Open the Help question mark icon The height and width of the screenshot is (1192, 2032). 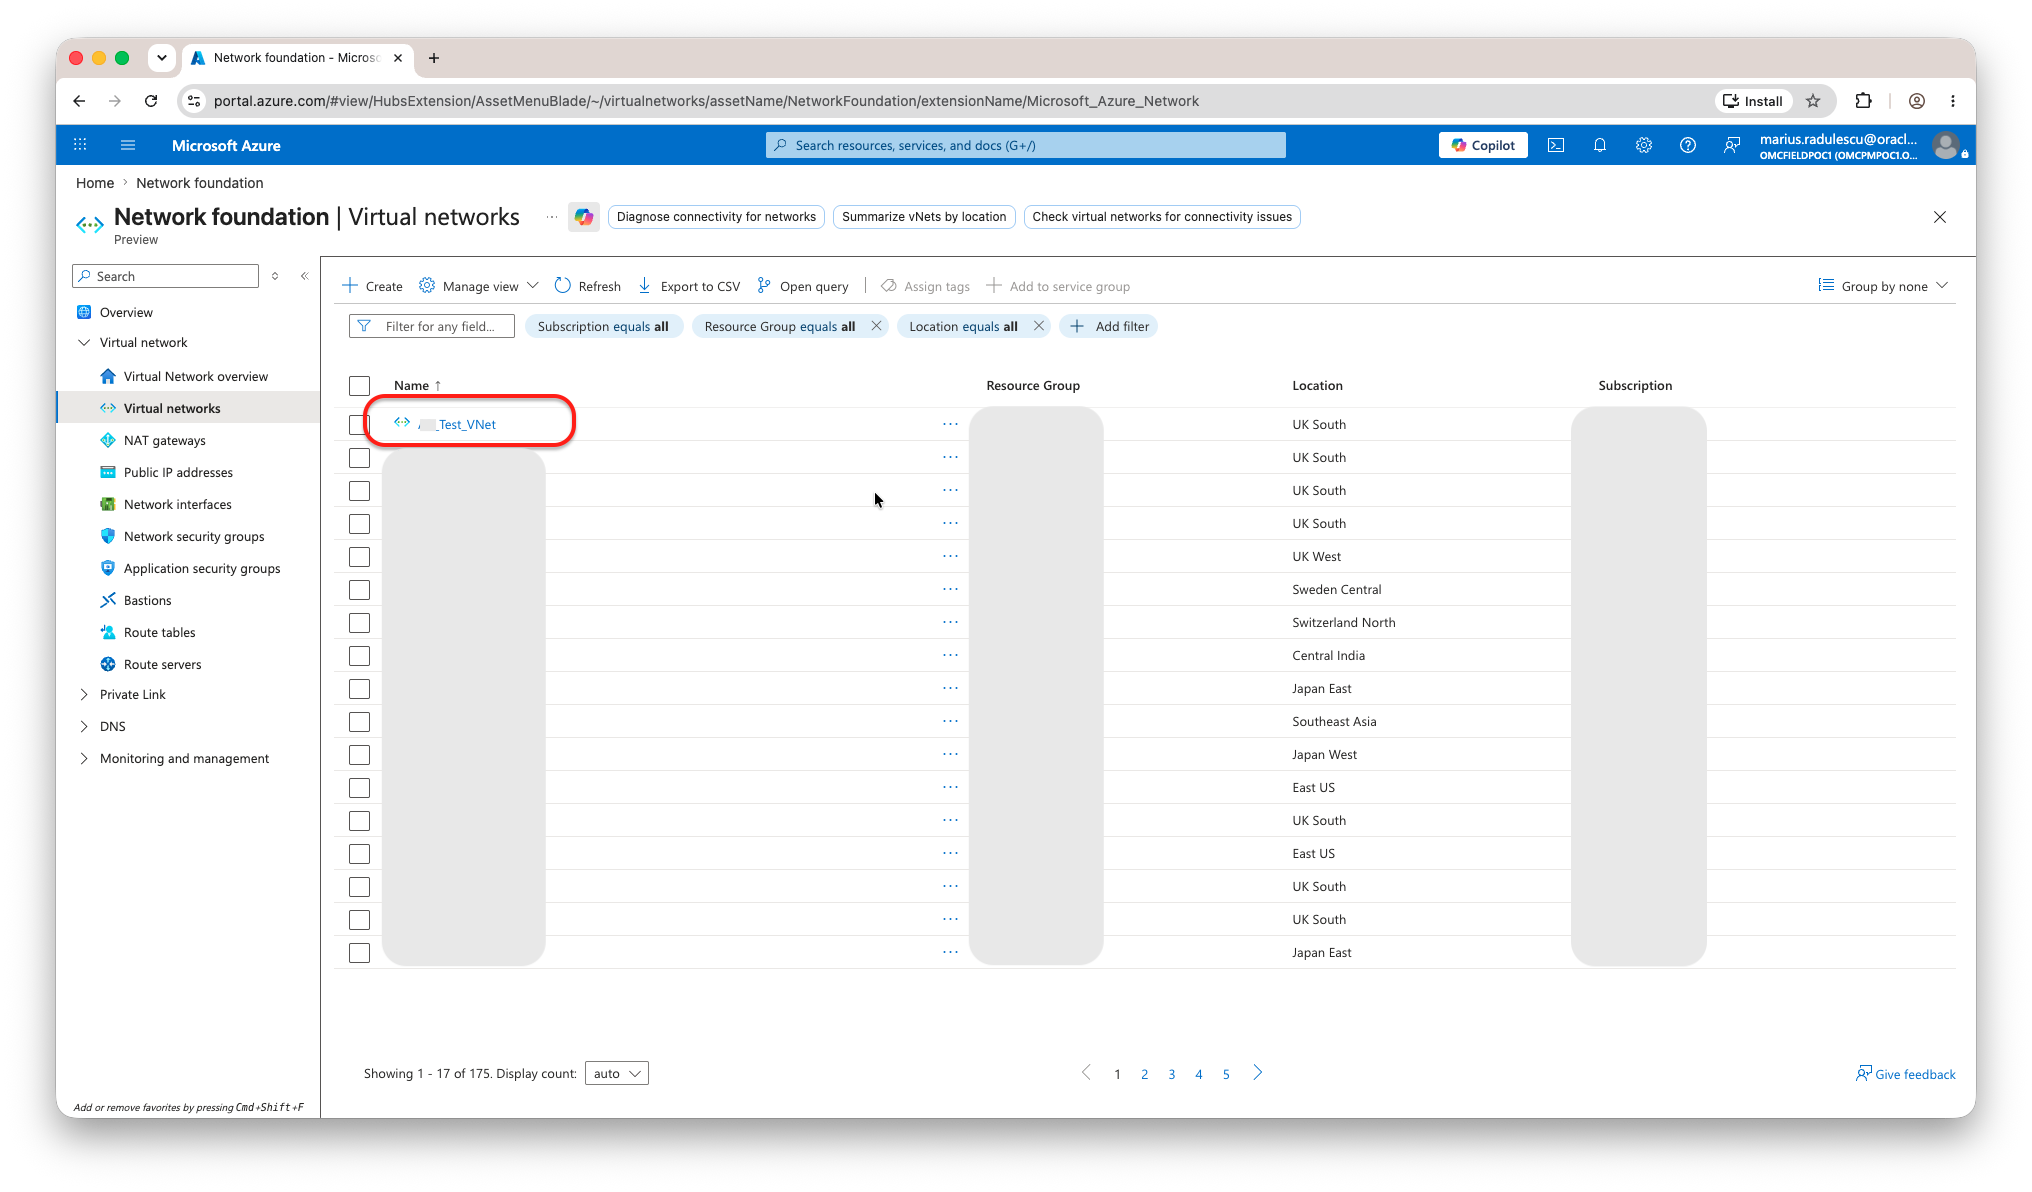pos(1688,145)
